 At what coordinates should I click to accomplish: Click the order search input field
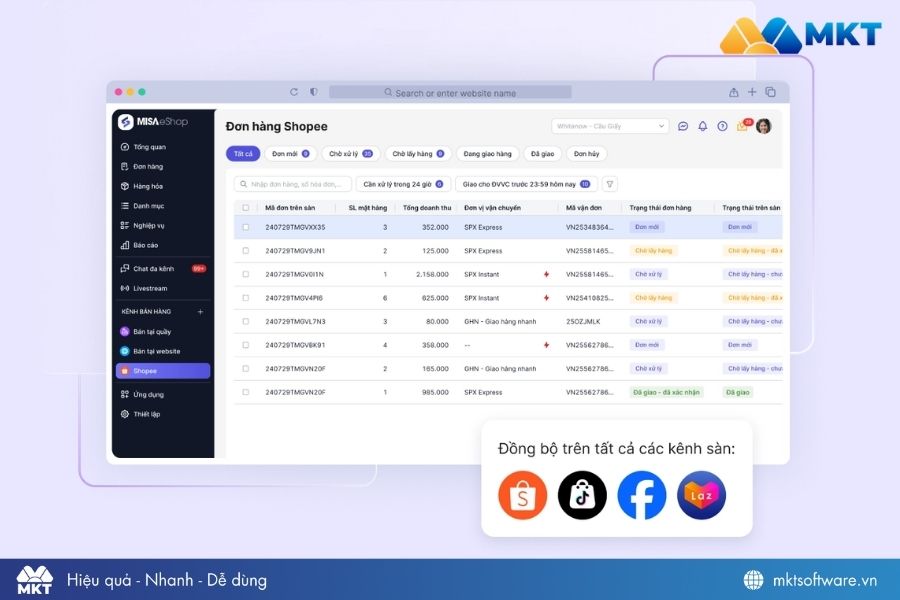[295, 184]
